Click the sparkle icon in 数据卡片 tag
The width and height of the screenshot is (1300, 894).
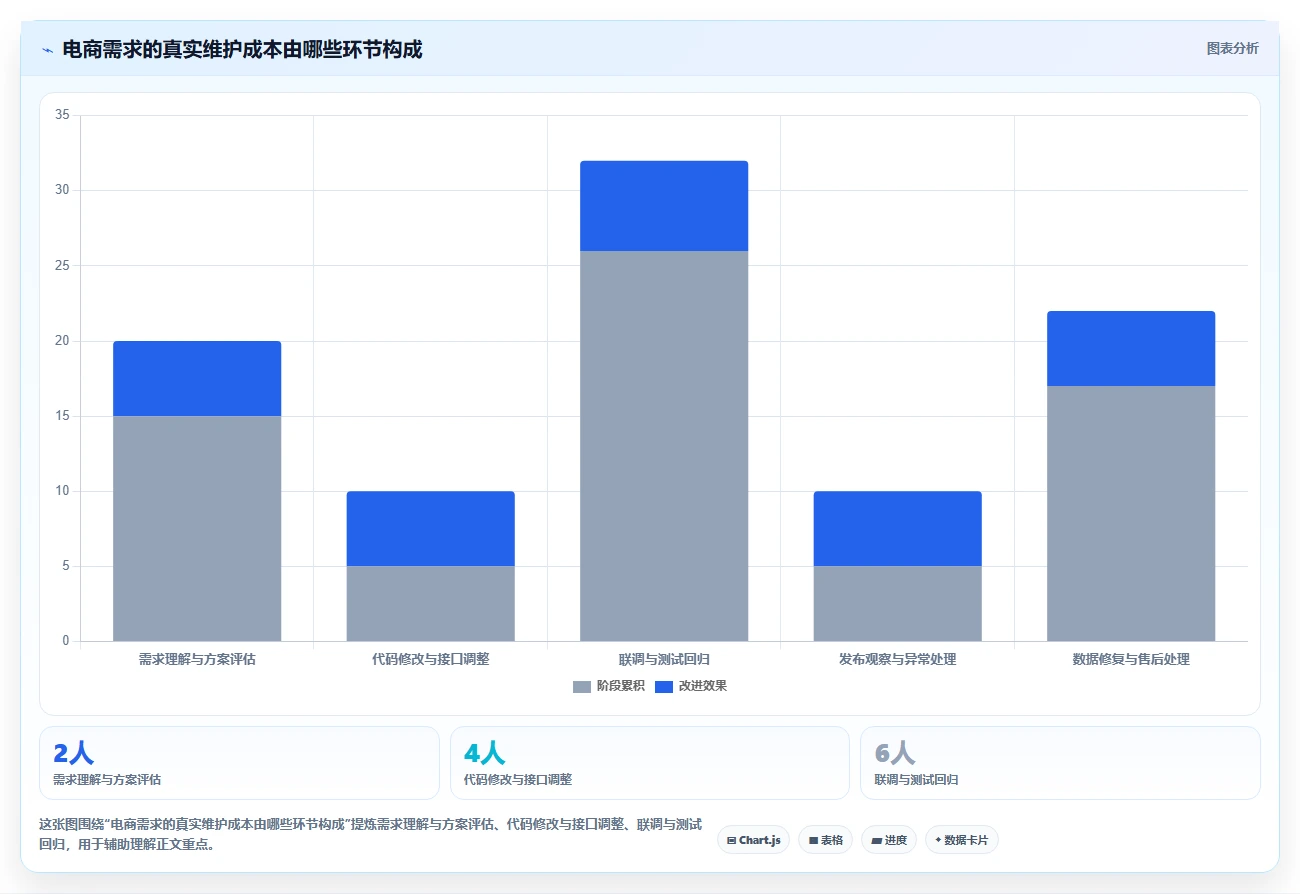pos(938,840)
